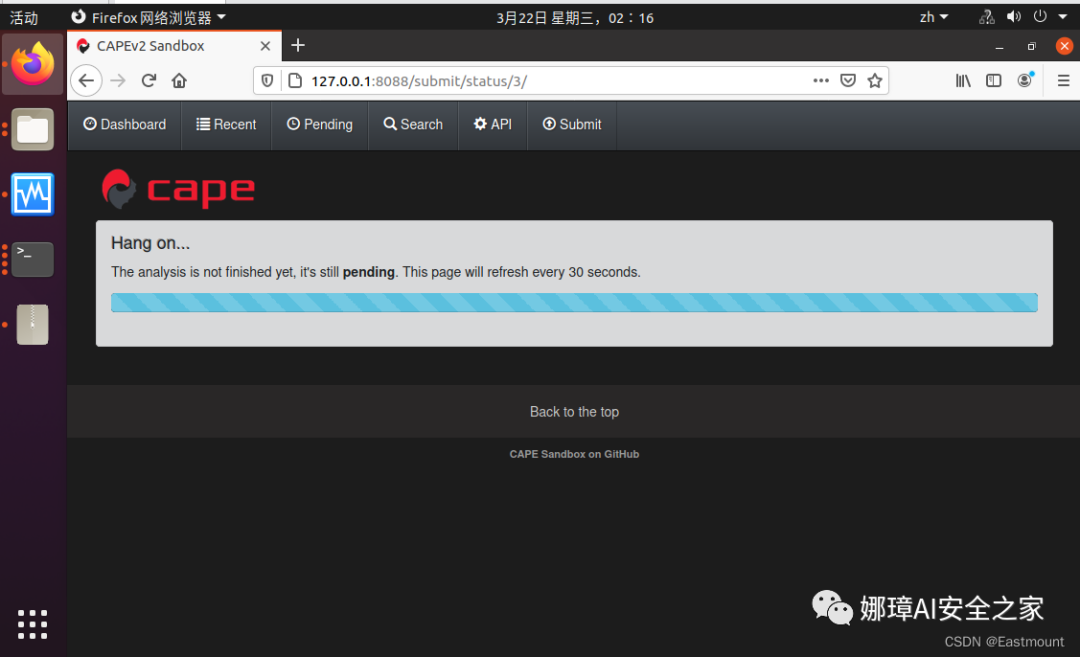The image size is (1080, 657).
Task: Open a new tab with the plus button
Action: click(x=298, y=45)
